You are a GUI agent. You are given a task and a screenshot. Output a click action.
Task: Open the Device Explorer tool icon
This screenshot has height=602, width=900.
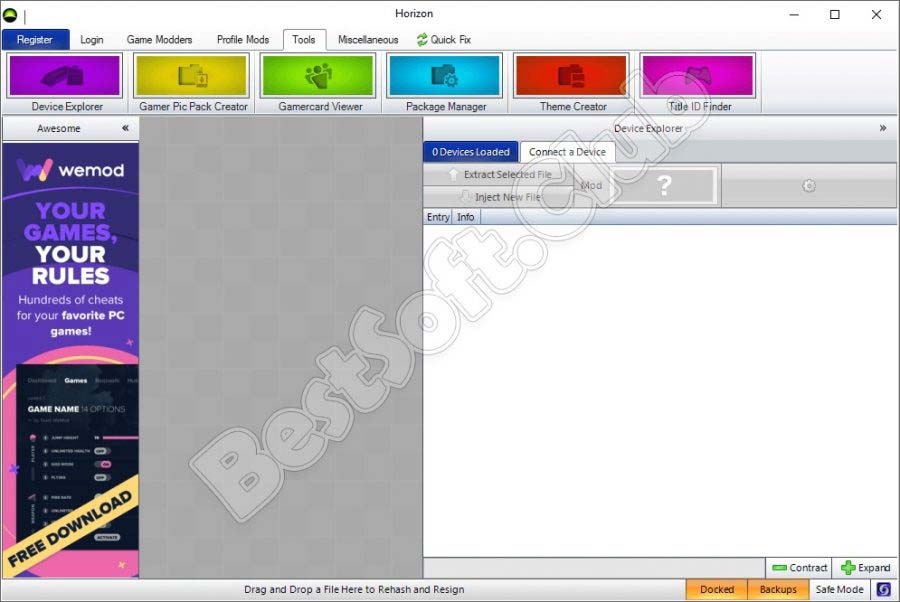click(65, 76)
